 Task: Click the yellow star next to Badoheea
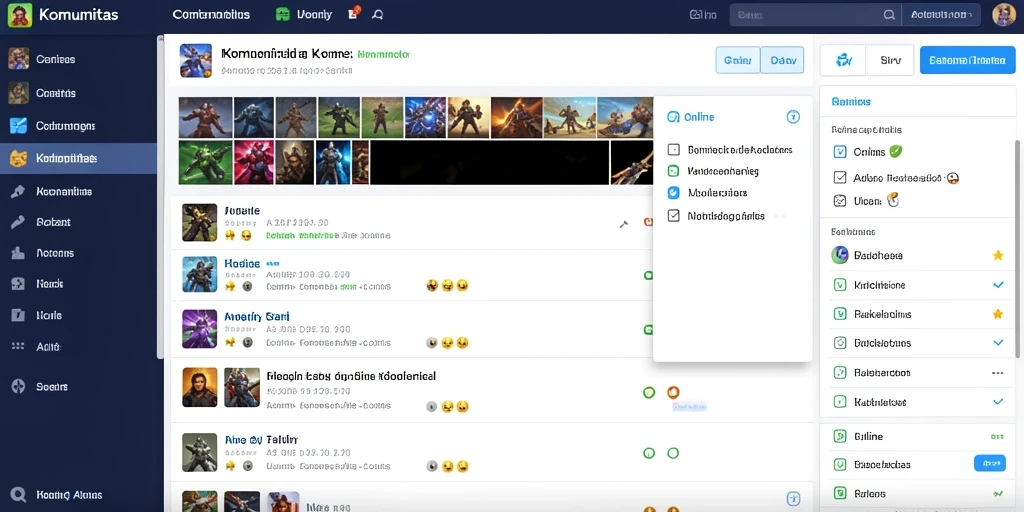tap(997, 255)
